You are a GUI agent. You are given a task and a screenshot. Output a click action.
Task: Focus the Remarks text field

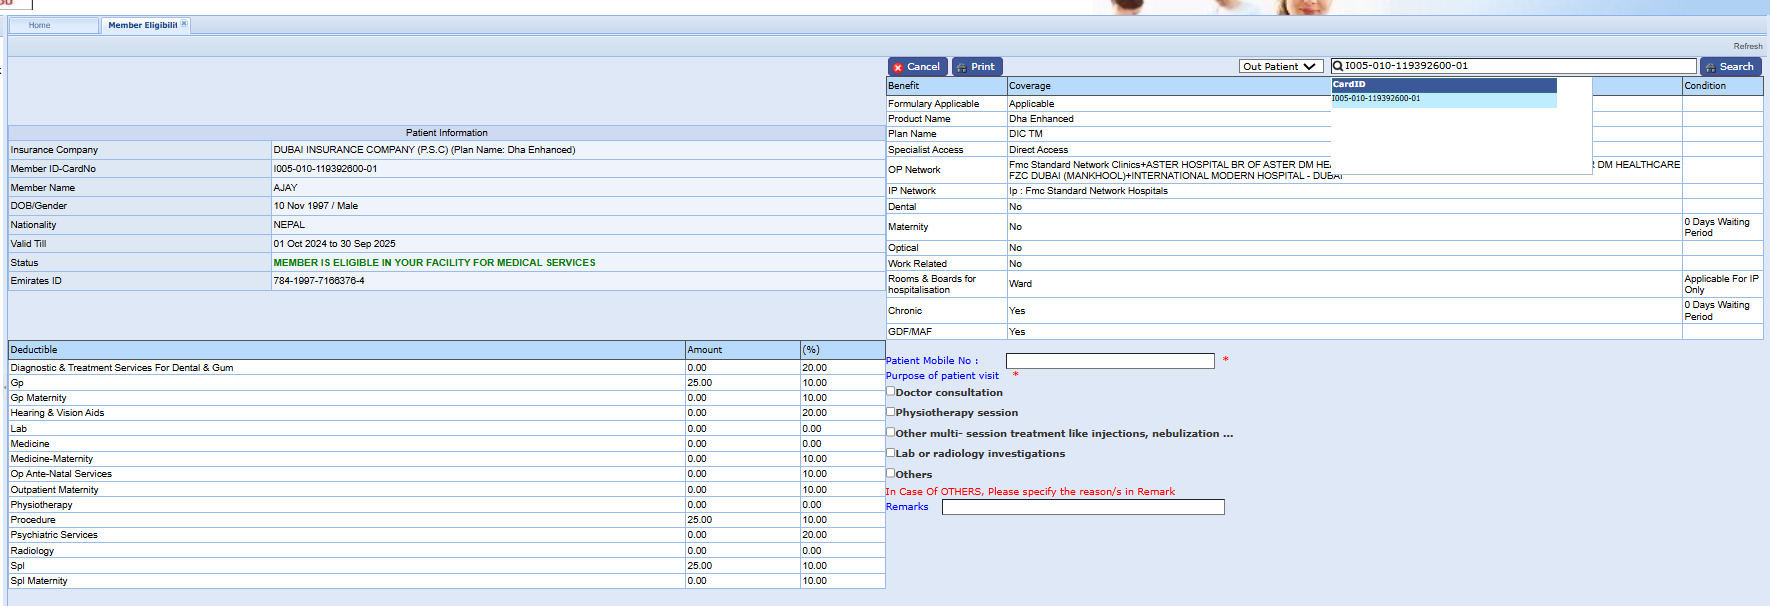1082,507
